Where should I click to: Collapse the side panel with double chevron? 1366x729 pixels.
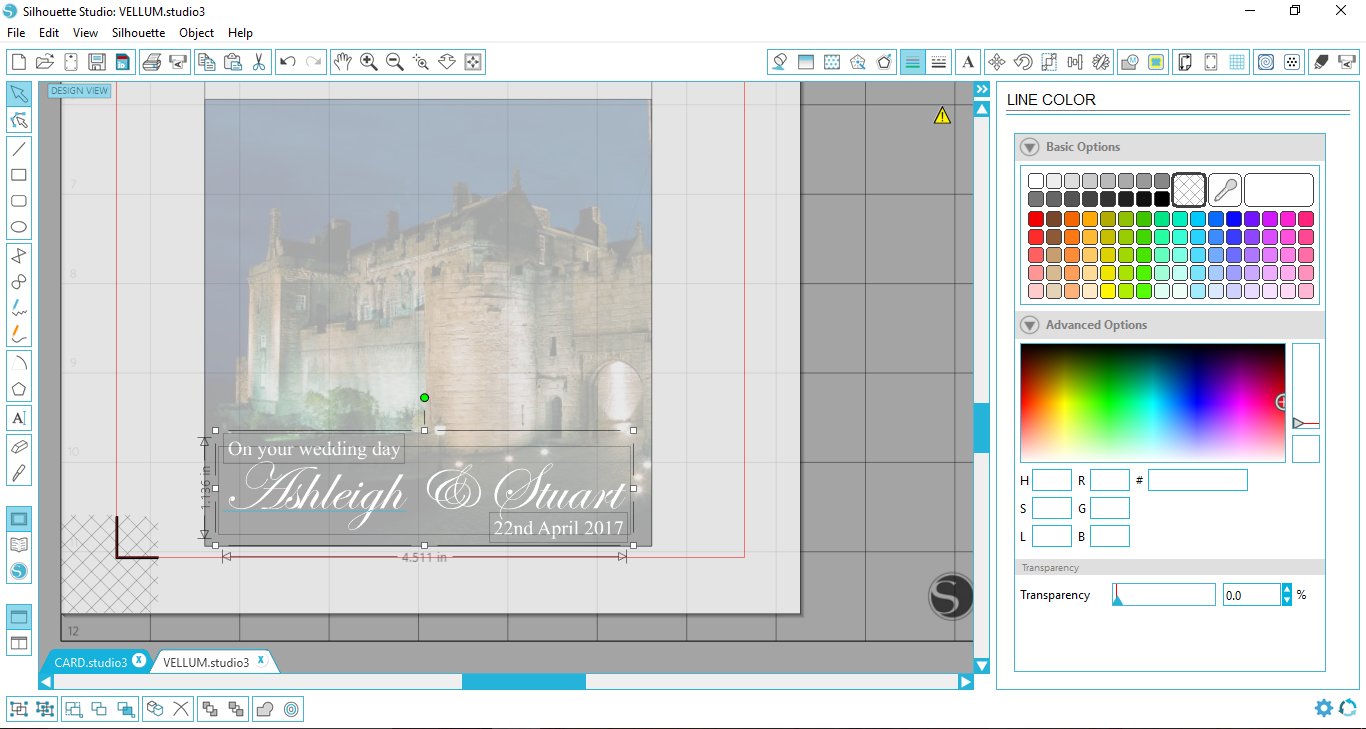coord(982,90)
